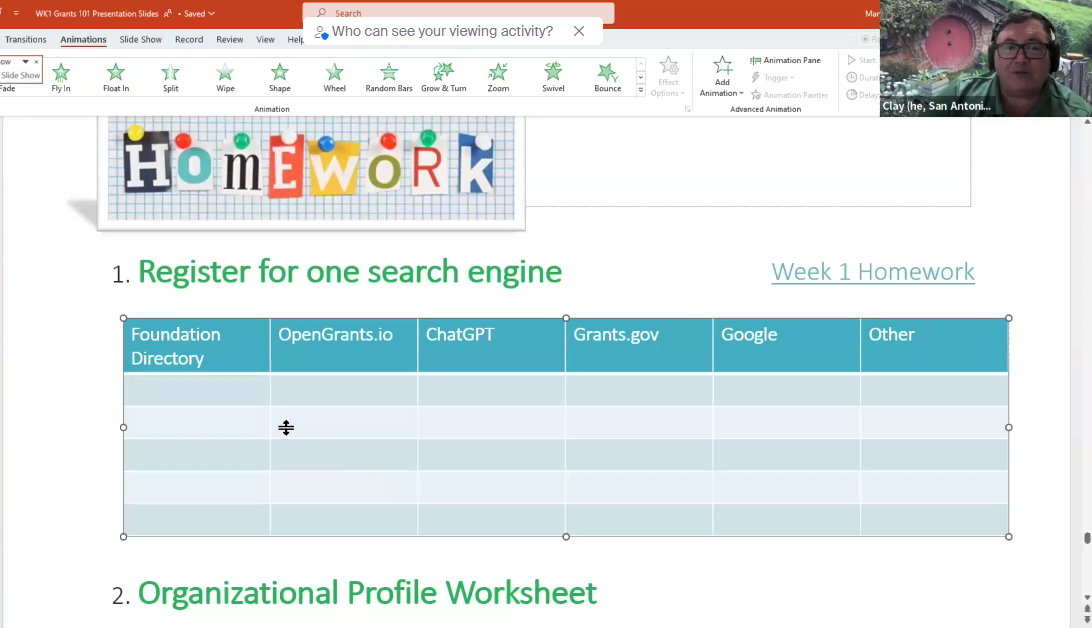Click the first empty cell under Foundation Directory
Viewport: 1092px width, 628px height.
tap(197, 390)
